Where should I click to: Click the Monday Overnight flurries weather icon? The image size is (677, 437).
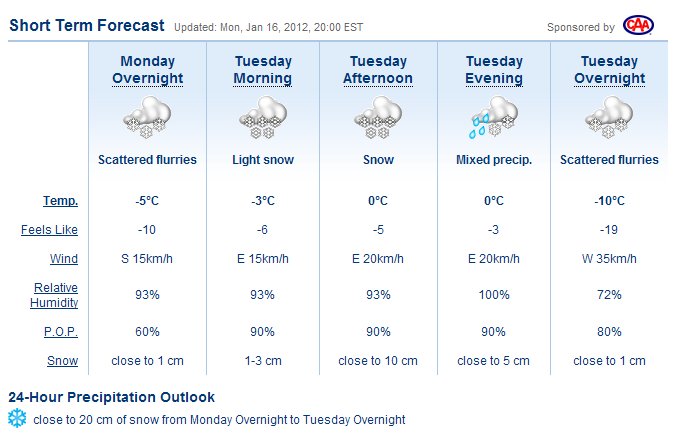(x=147, y=119)
